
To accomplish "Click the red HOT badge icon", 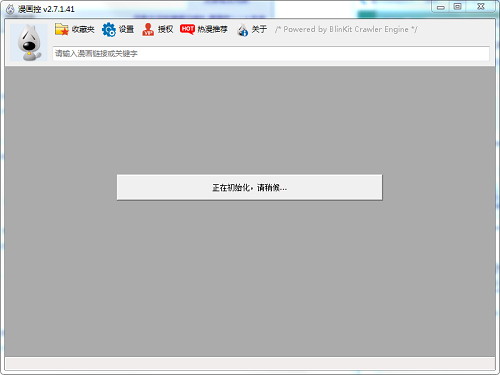I will tap(187, 29).
